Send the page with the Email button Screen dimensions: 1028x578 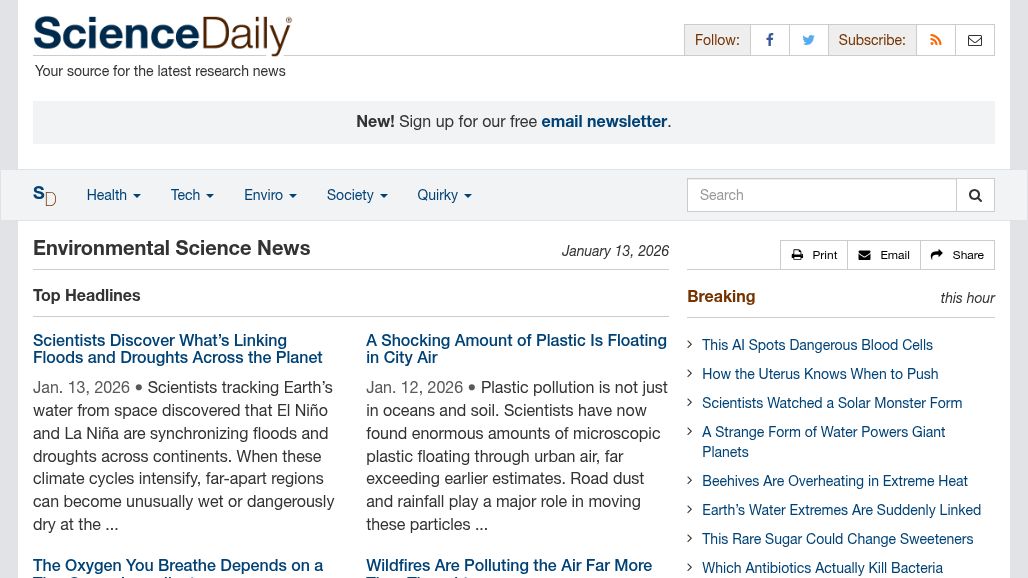point(884,255)
